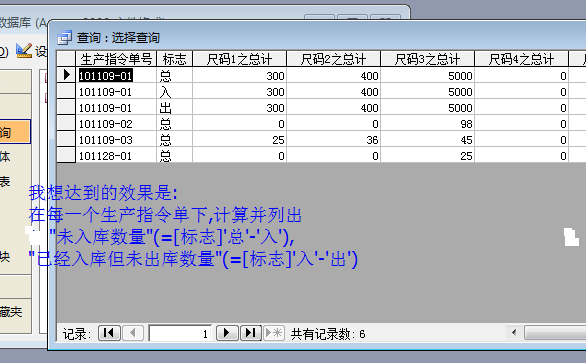The height and width of the screenshot is (363, 586).
Task: Click the 入 flag cell
Action: (x=175, y=91)
